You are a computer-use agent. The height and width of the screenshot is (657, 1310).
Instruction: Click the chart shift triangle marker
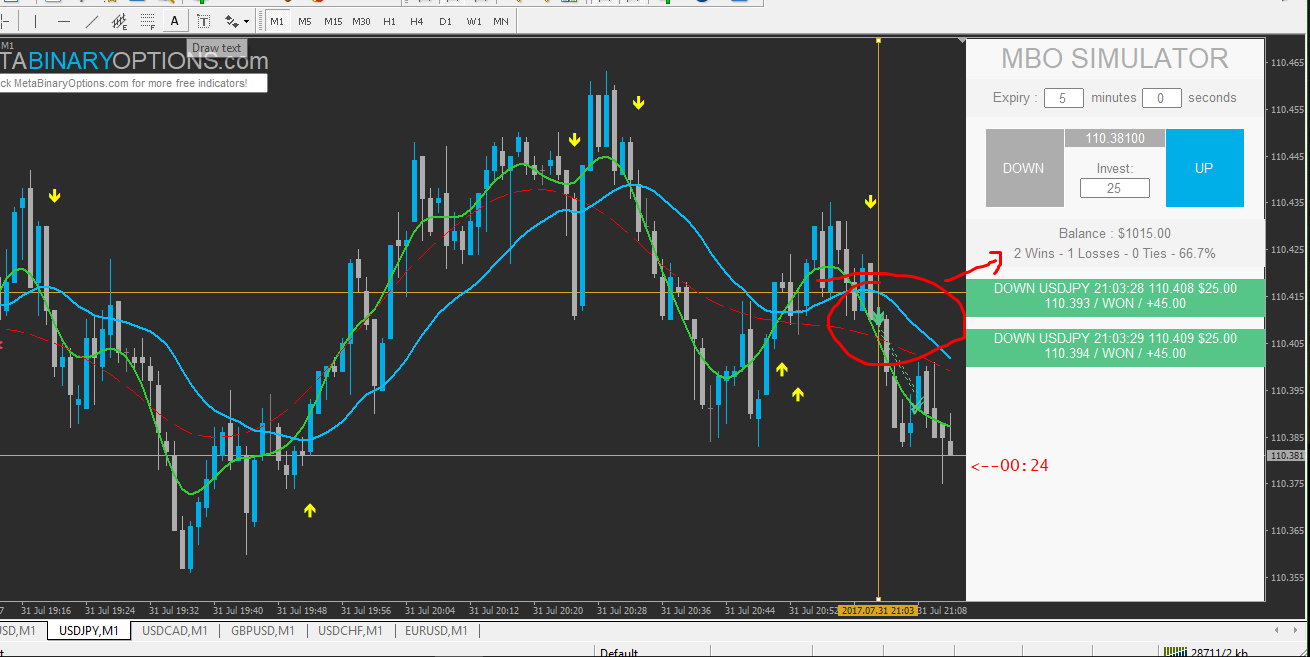point(962,41)
